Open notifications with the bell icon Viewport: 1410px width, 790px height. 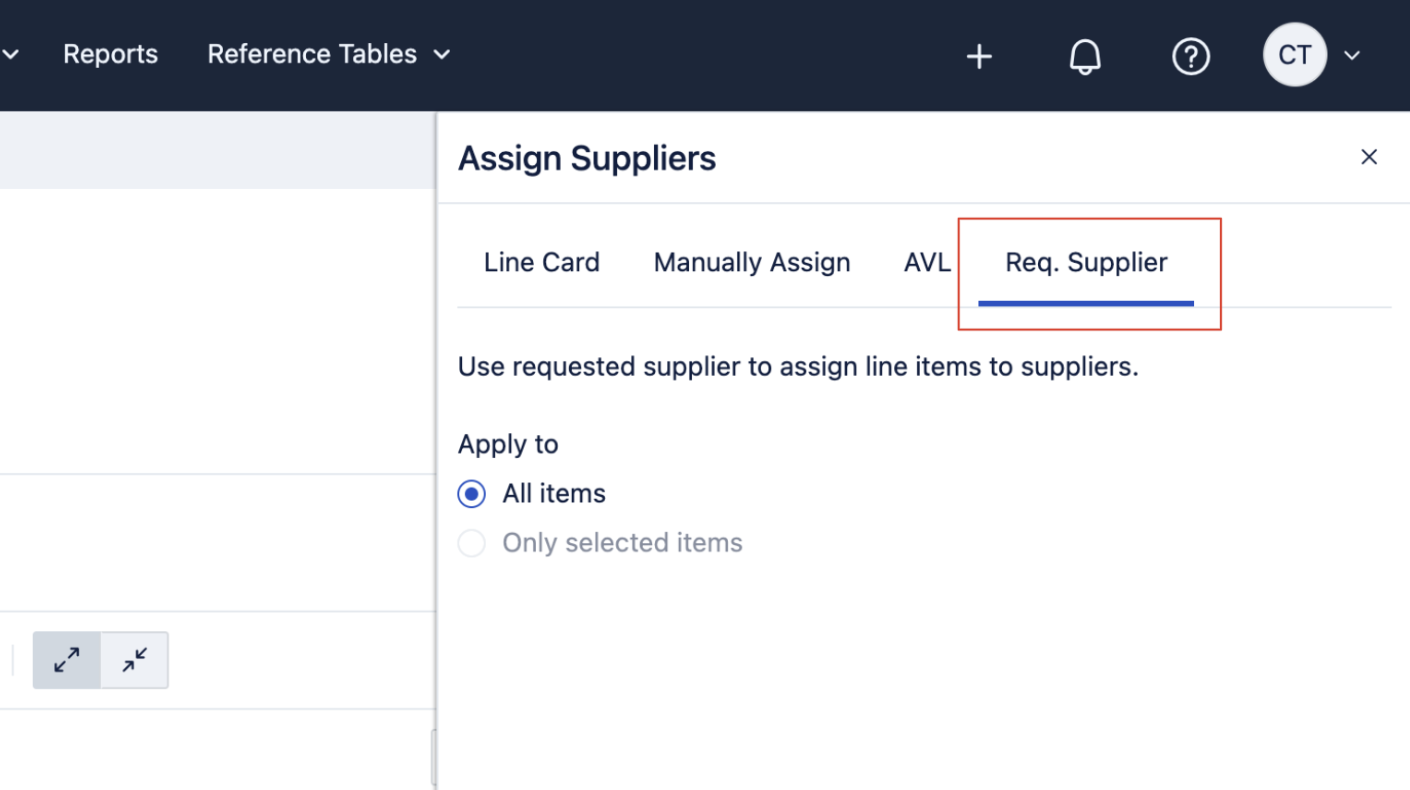click(x=1085, y=57)
